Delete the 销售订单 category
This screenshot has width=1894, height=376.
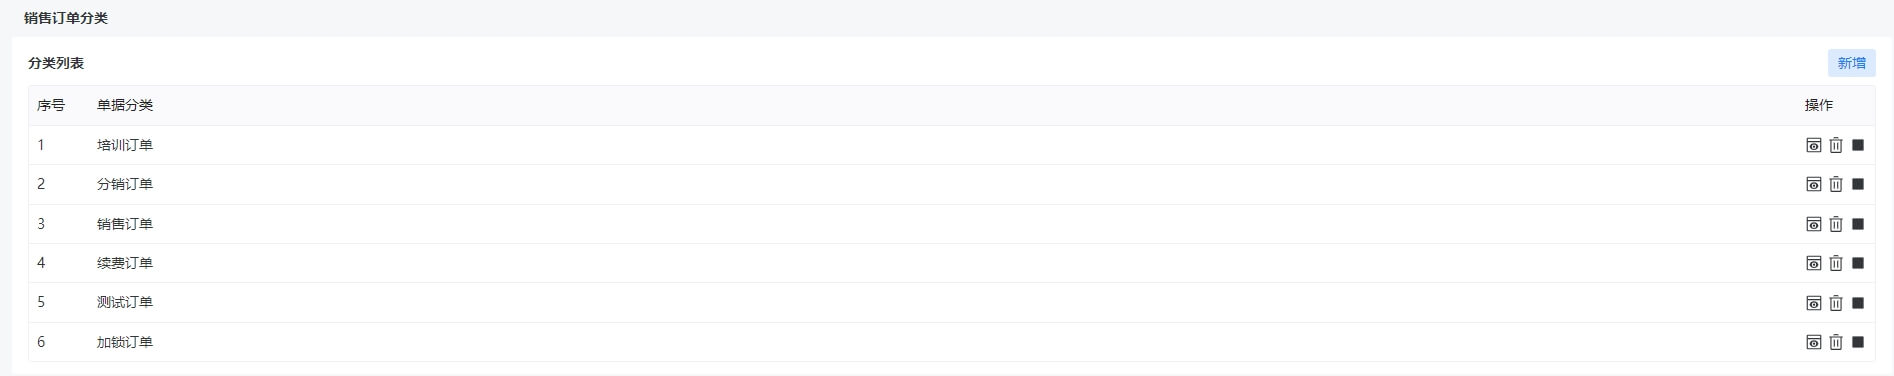(1836, 224)
